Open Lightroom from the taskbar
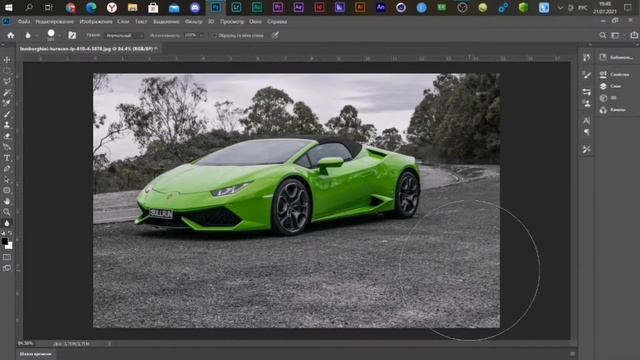 coord(236,7)
